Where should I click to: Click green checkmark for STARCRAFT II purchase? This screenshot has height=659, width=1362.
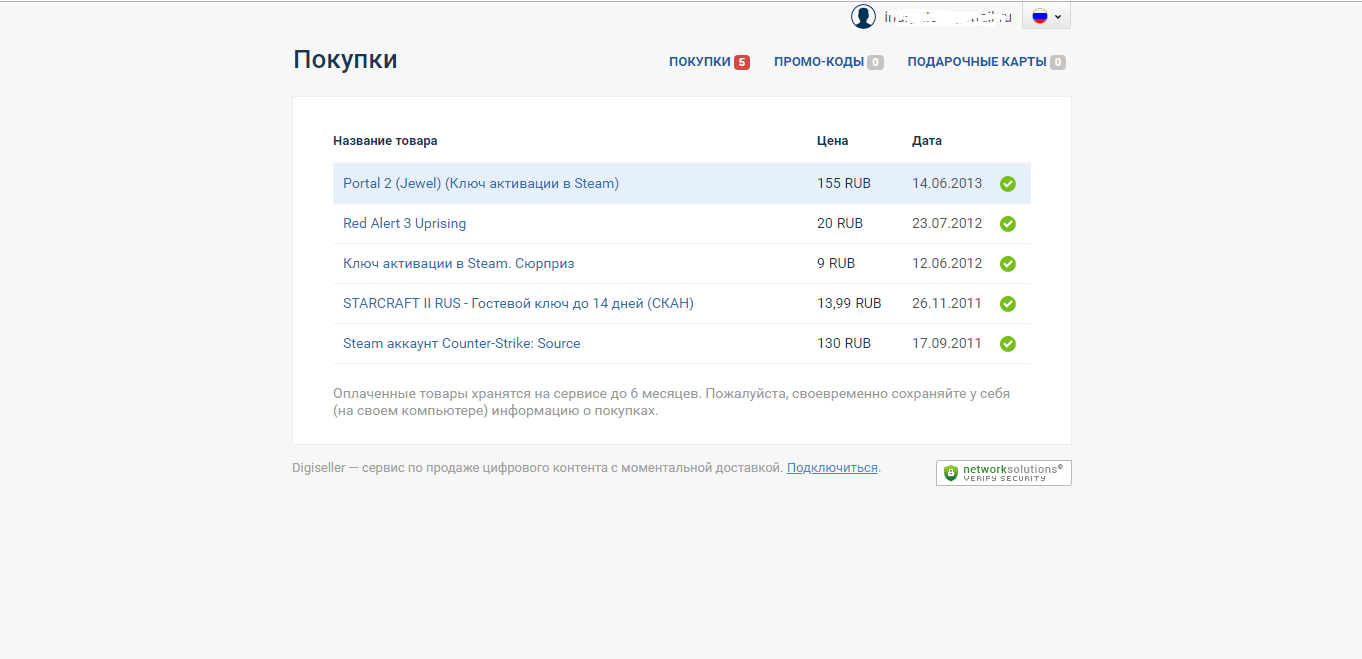tap(1008, 304)
